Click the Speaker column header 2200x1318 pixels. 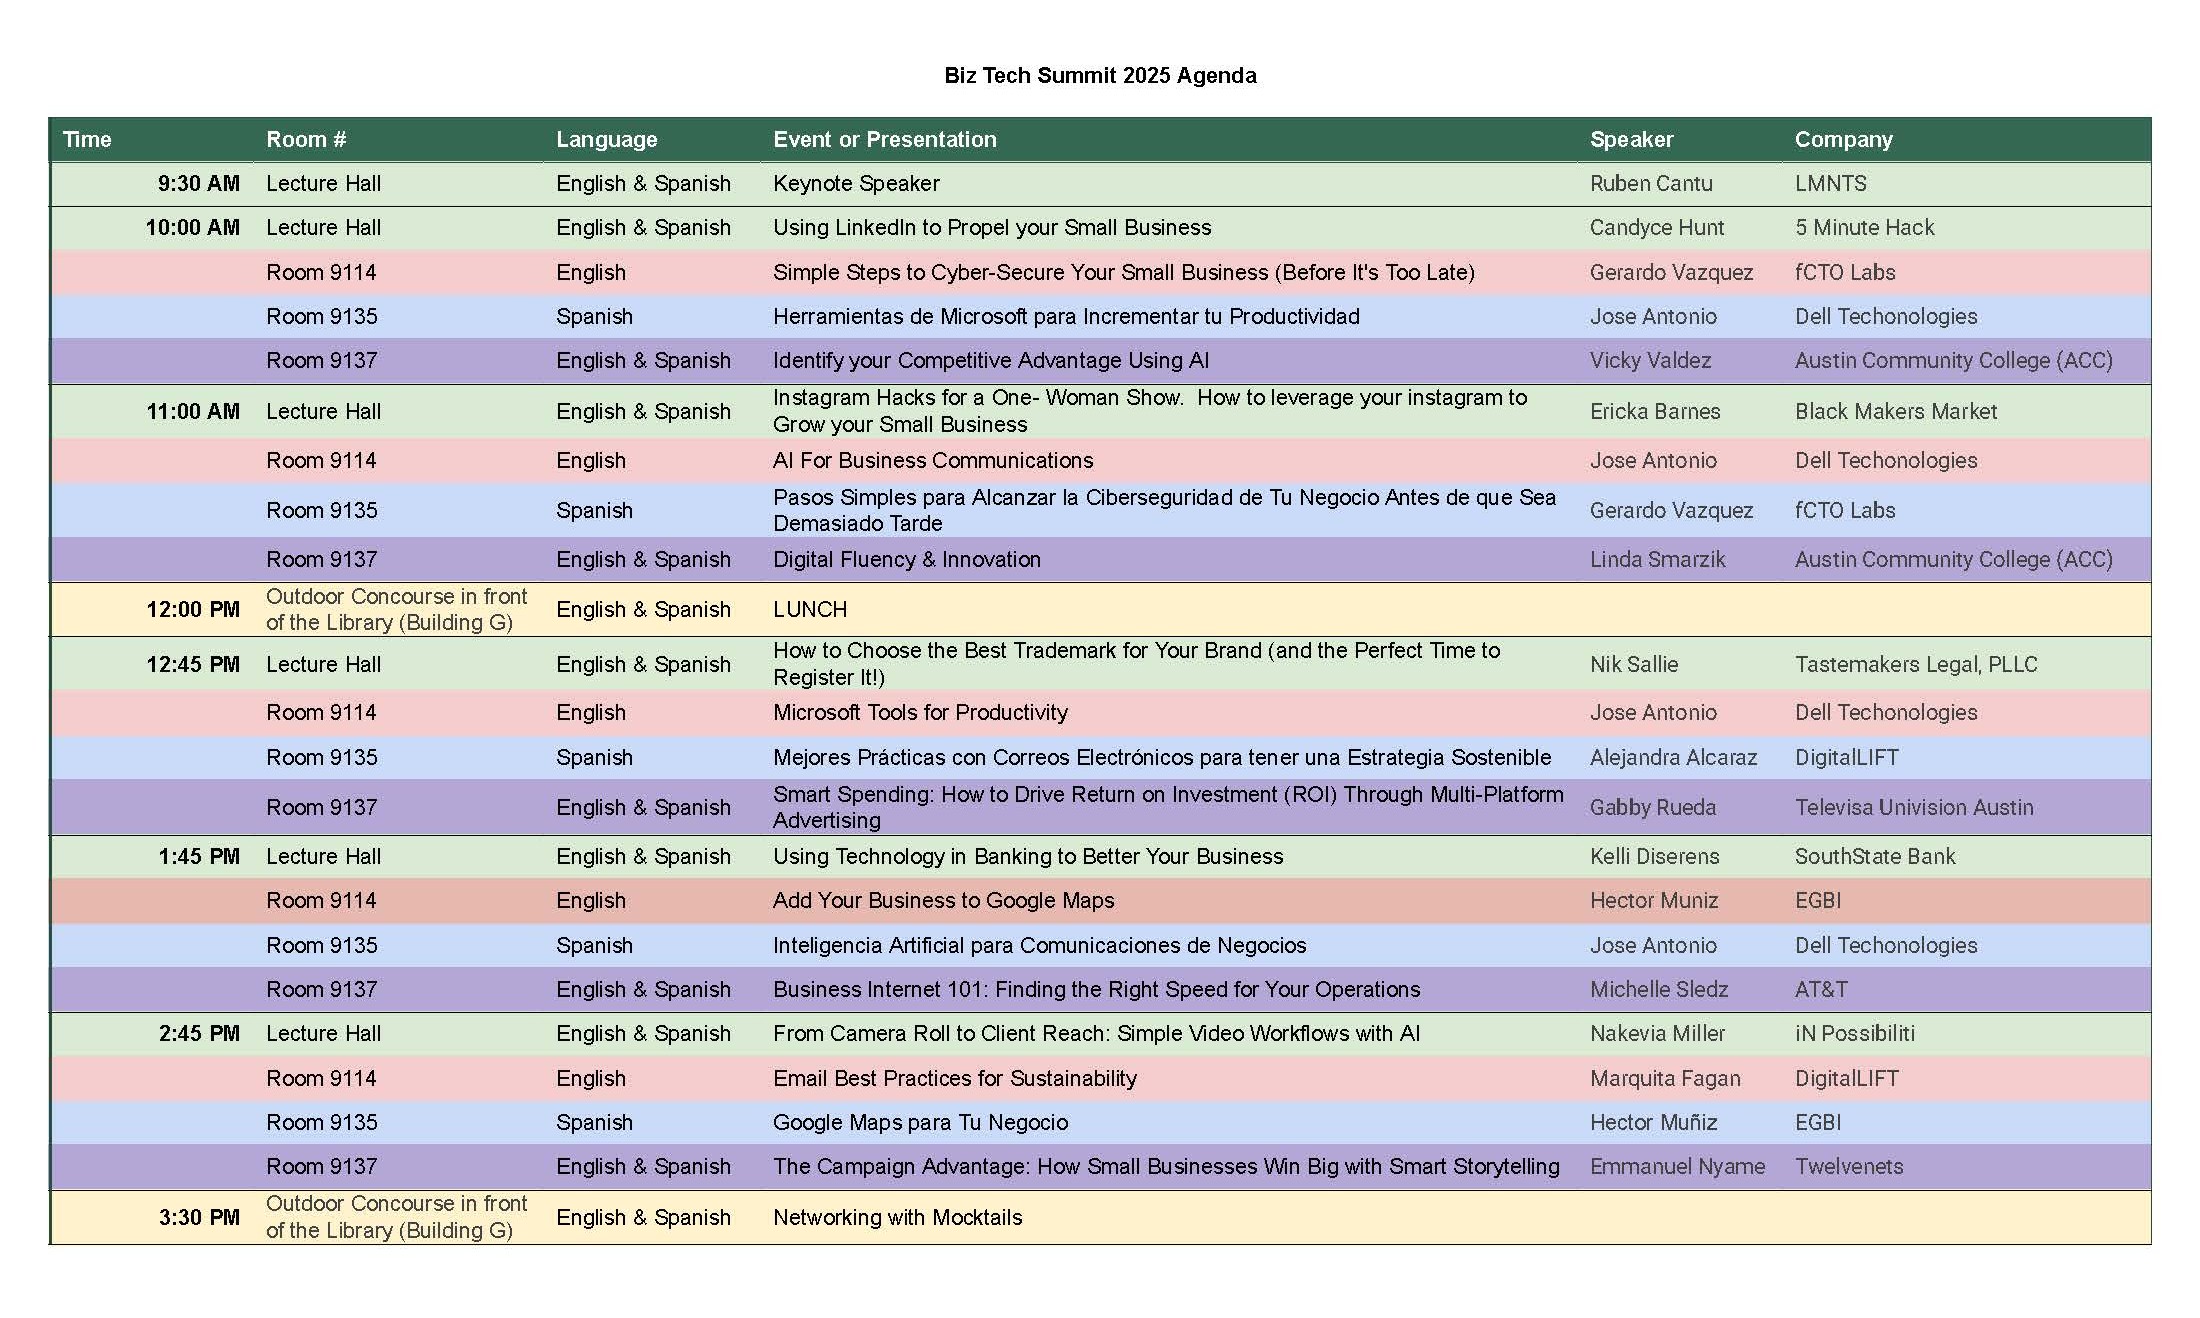pos(1631,140)
